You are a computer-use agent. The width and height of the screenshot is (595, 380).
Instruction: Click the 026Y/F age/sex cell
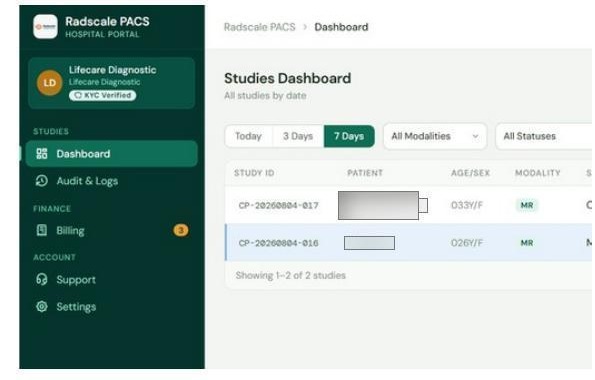pyautogui.click(x=467, y=243)
